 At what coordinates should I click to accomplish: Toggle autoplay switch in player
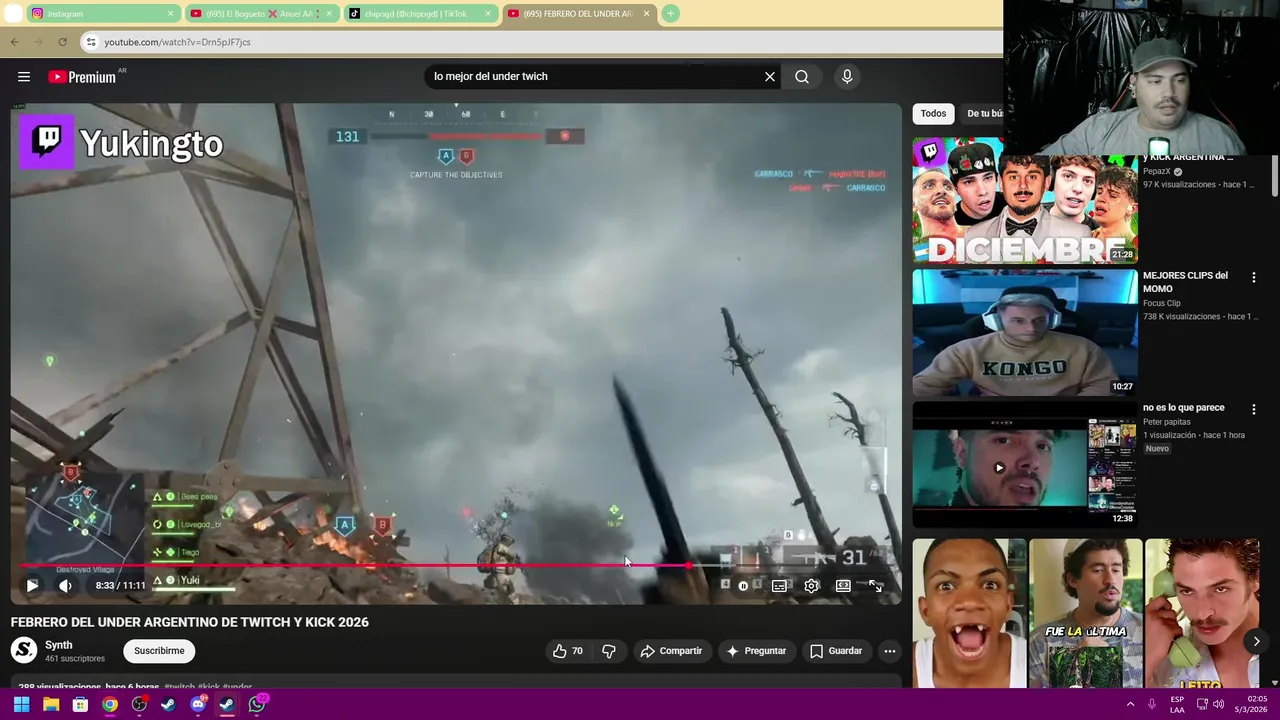[x=741, y=586]
